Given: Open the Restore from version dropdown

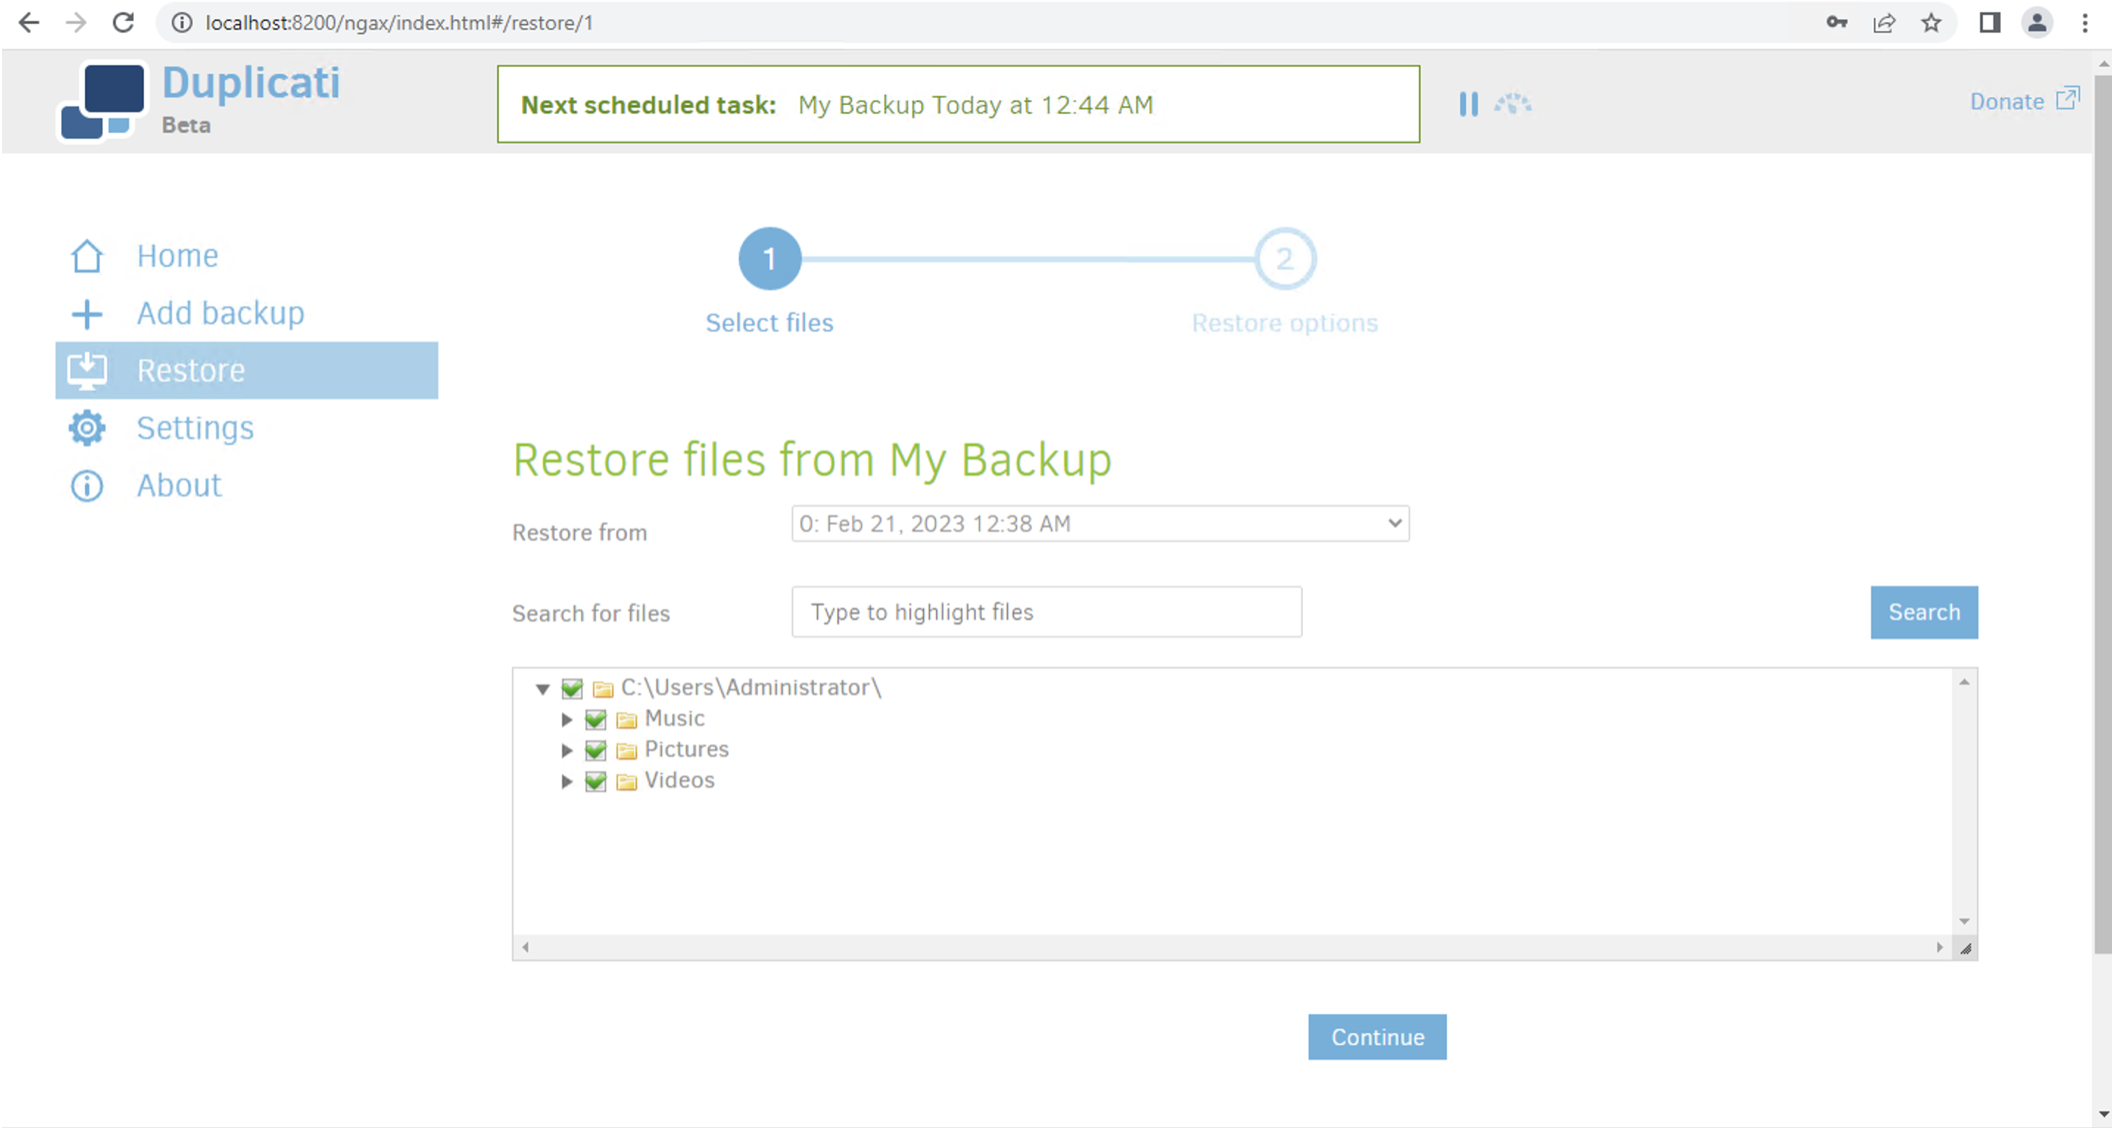Looking at the screenshot, I should (1100, 524).
